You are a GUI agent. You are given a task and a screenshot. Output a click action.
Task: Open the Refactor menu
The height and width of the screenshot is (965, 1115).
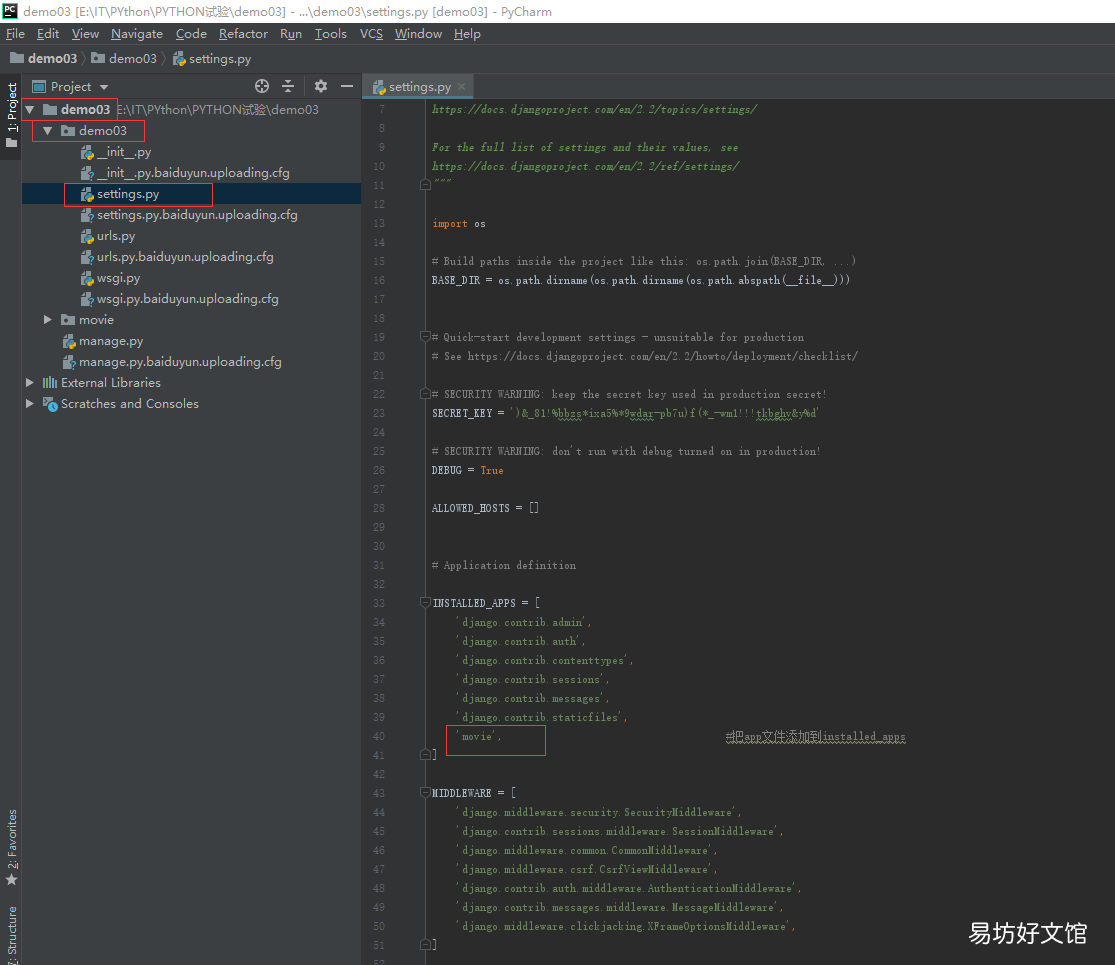pos(243,34)
